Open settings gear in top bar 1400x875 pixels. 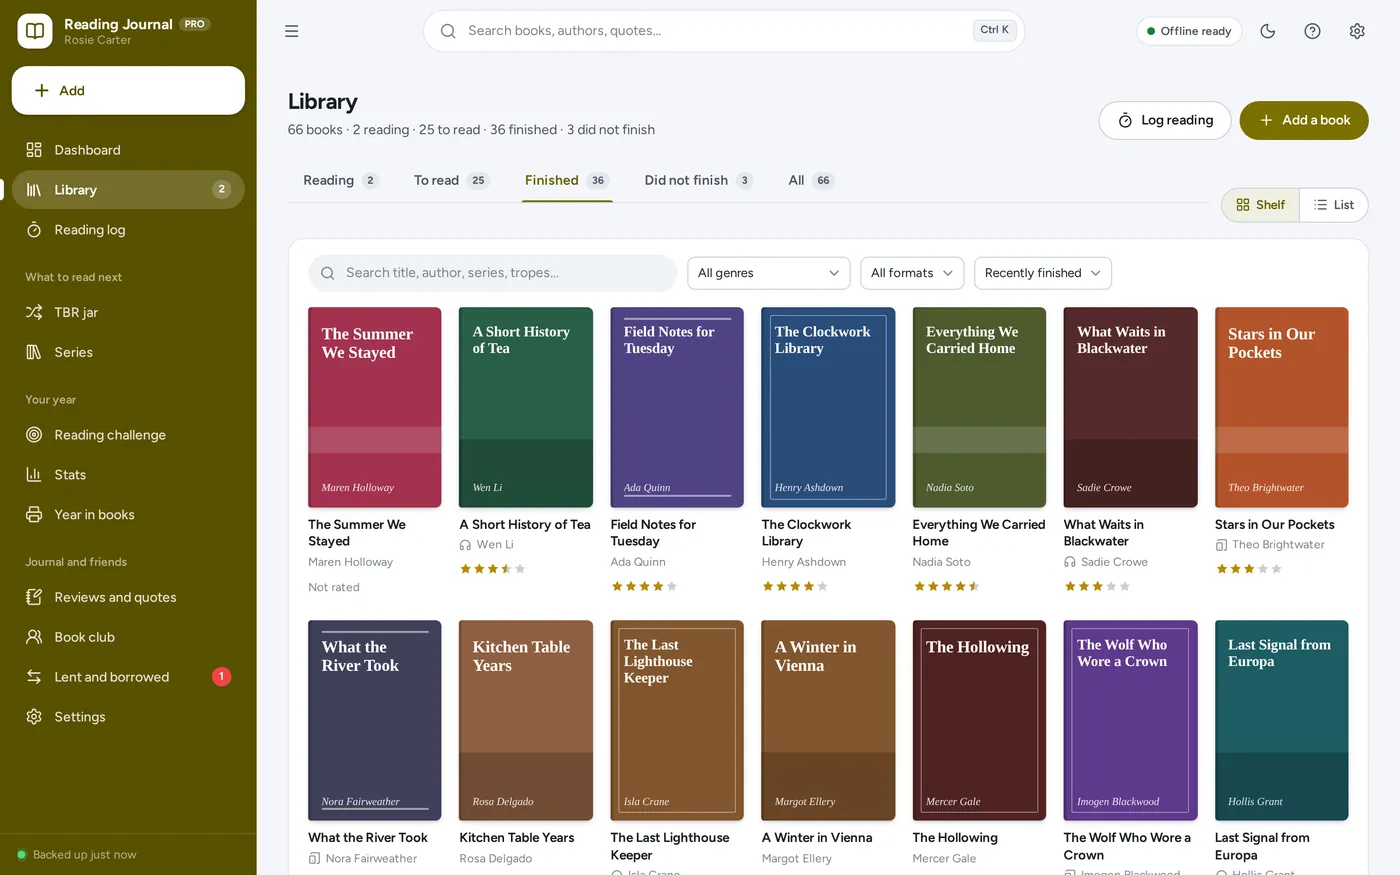point(1357,31)
